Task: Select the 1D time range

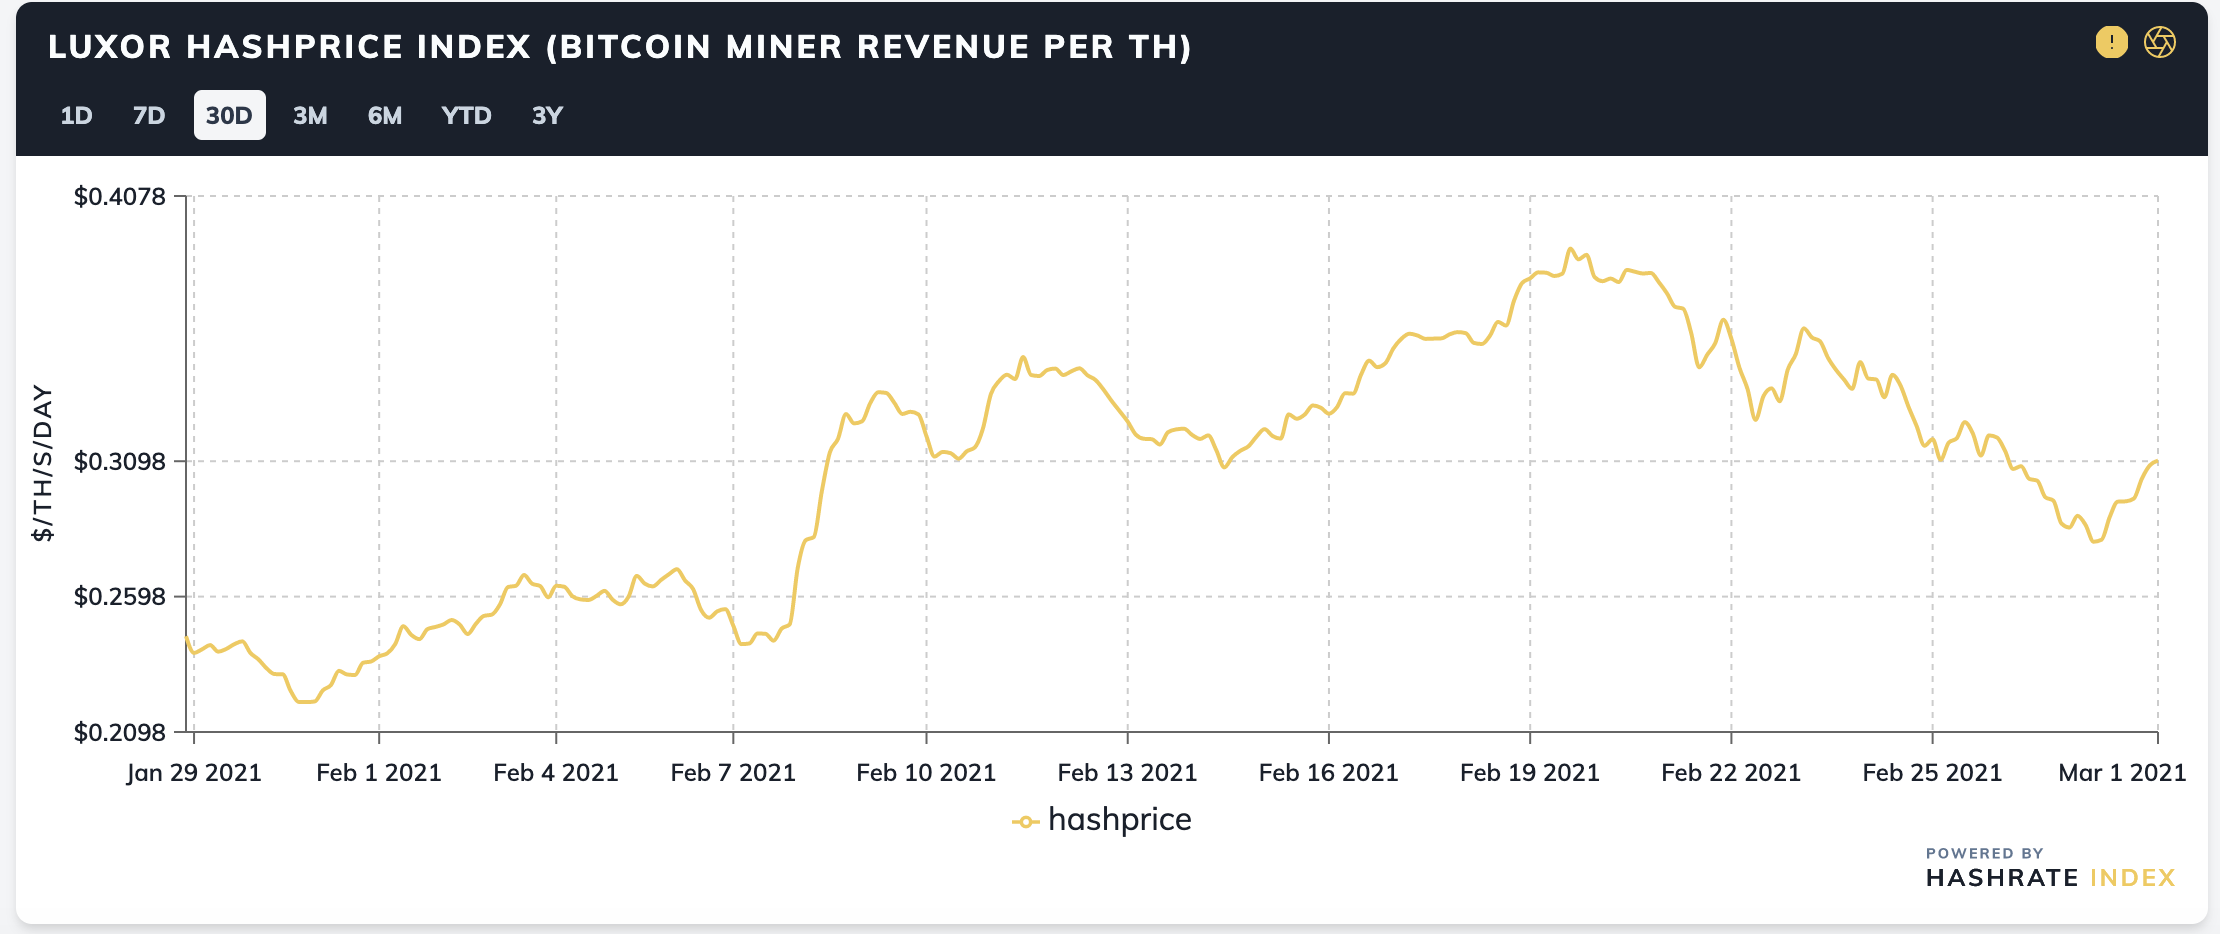Action: tap(76, 115)
